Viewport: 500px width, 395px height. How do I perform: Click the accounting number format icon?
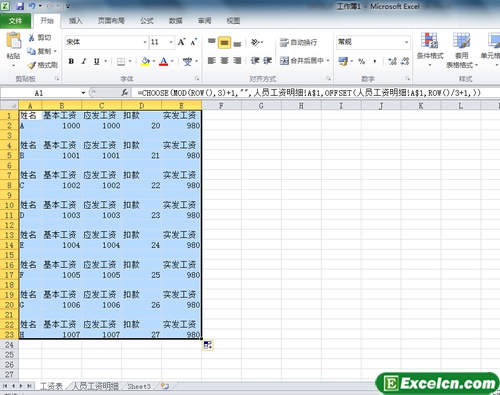343,61
